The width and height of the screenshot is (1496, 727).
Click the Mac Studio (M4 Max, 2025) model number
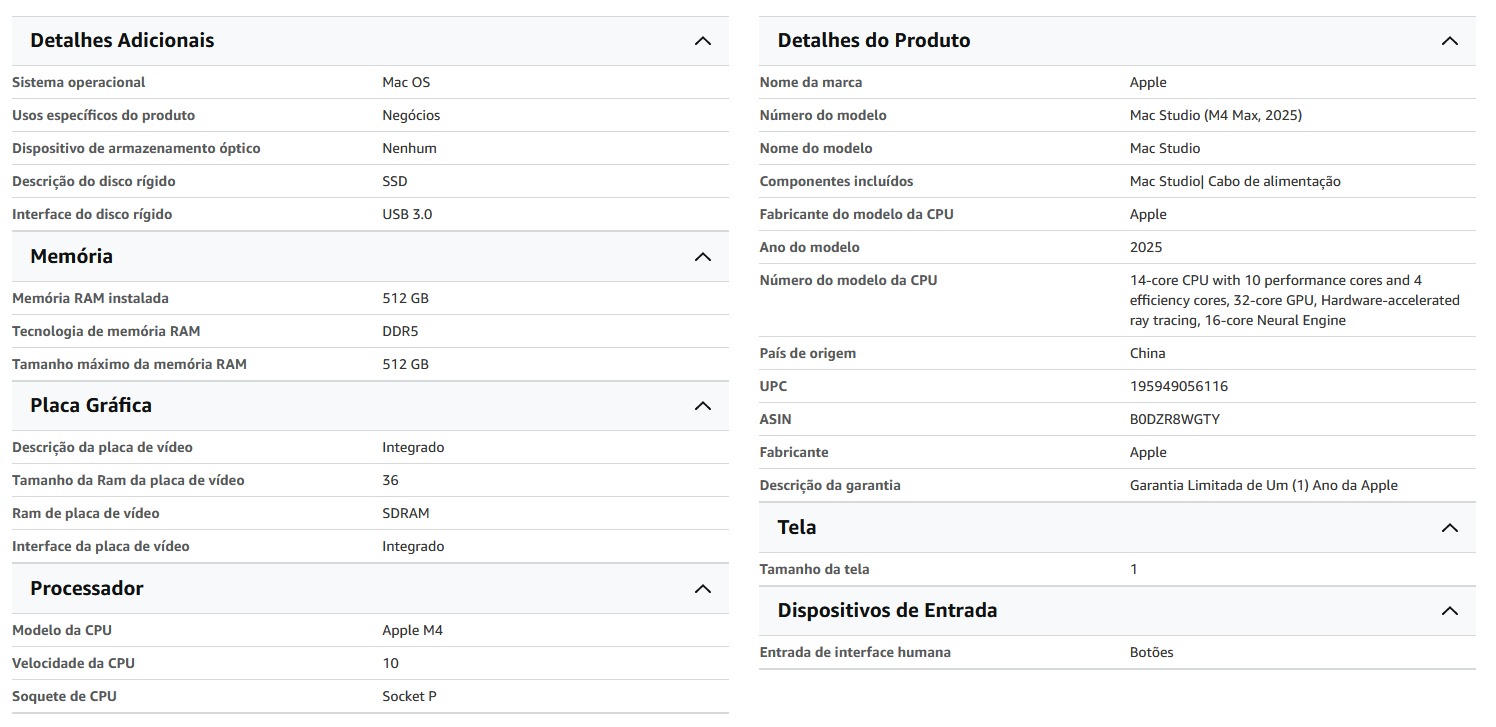pos(1215,116)
